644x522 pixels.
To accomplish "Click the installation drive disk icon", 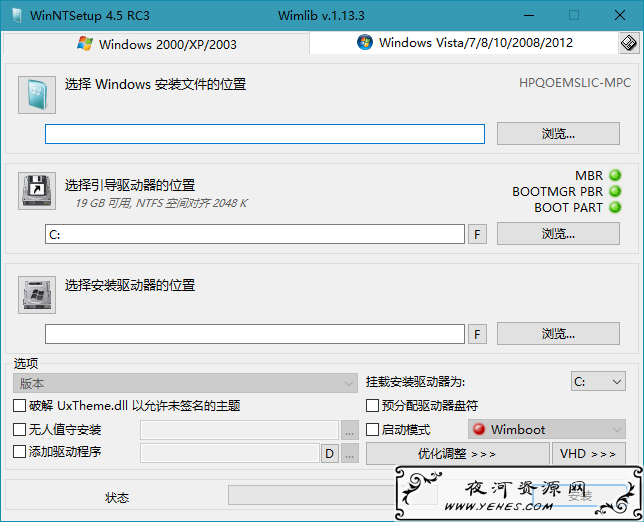I will tap(37, 295).
